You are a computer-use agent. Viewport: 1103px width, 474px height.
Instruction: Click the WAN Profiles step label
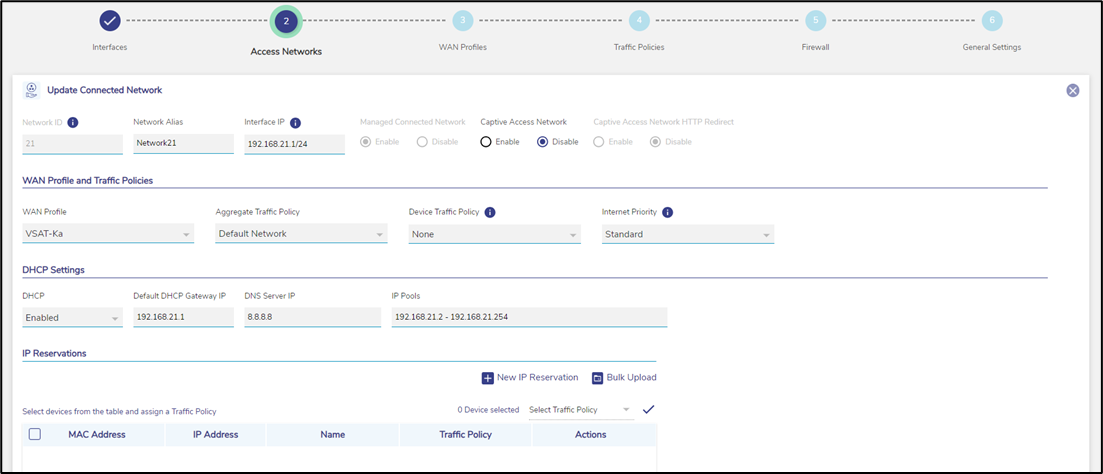click(x=463, y=47)
